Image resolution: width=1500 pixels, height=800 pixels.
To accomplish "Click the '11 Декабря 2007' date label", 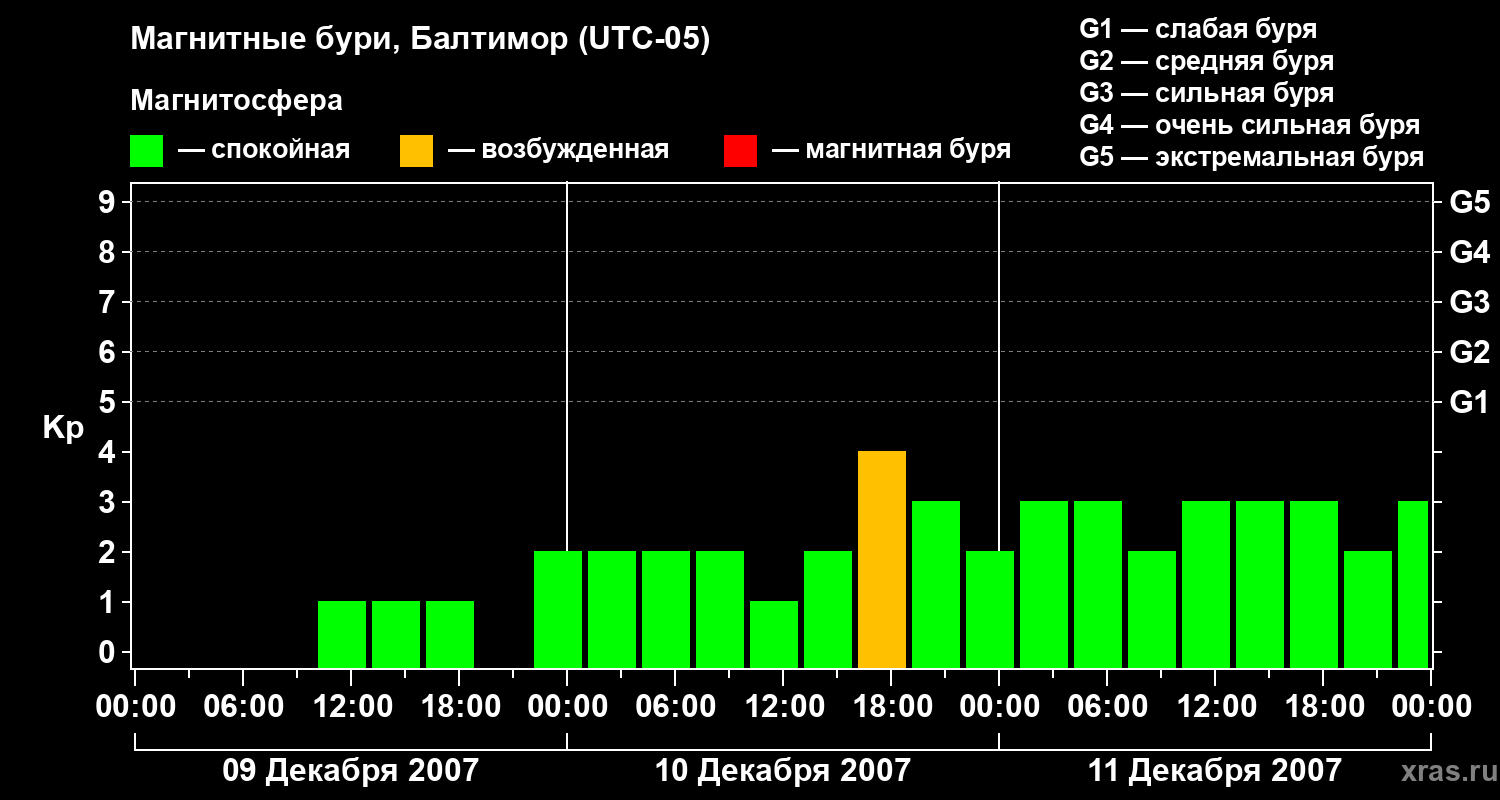I will pyautogui.click(x=1214, y=770).
